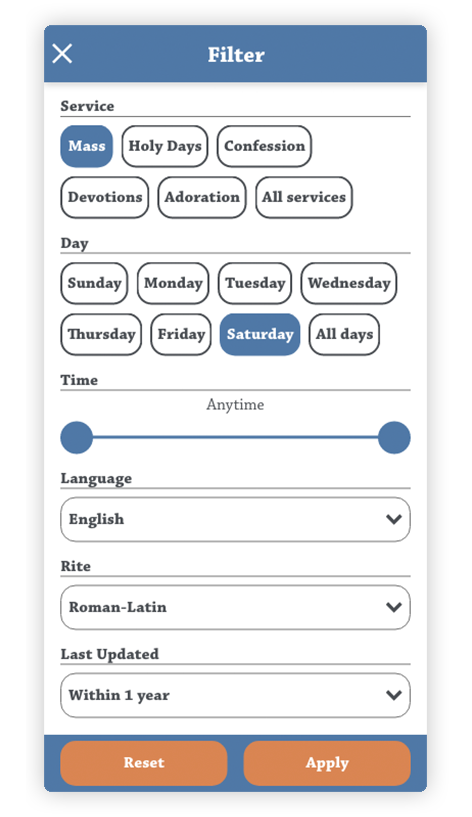Click the Language dropdown chevron arrow

pyautogui.click(x=394, y=519)
